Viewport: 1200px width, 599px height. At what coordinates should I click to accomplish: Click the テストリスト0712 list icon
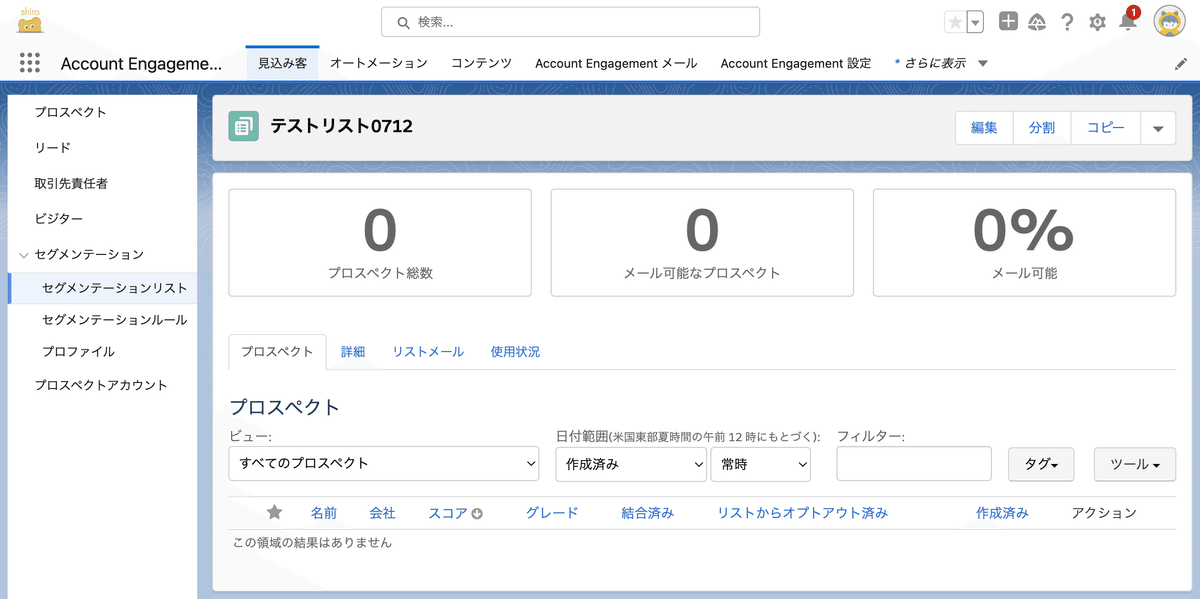click(243, 126)
